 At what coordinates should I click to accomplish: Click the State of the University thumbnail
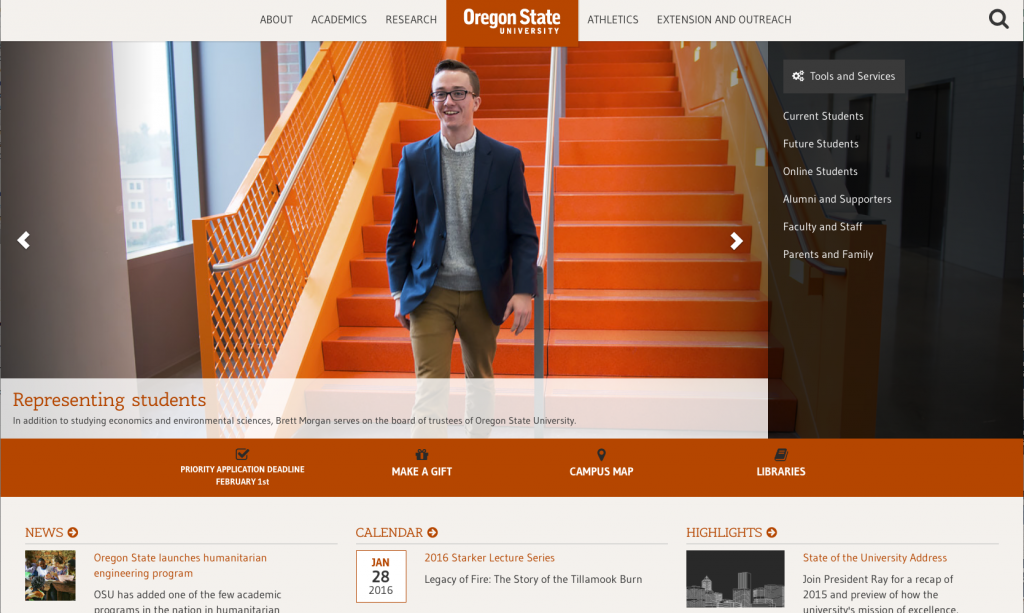click(x=735, y=578)
